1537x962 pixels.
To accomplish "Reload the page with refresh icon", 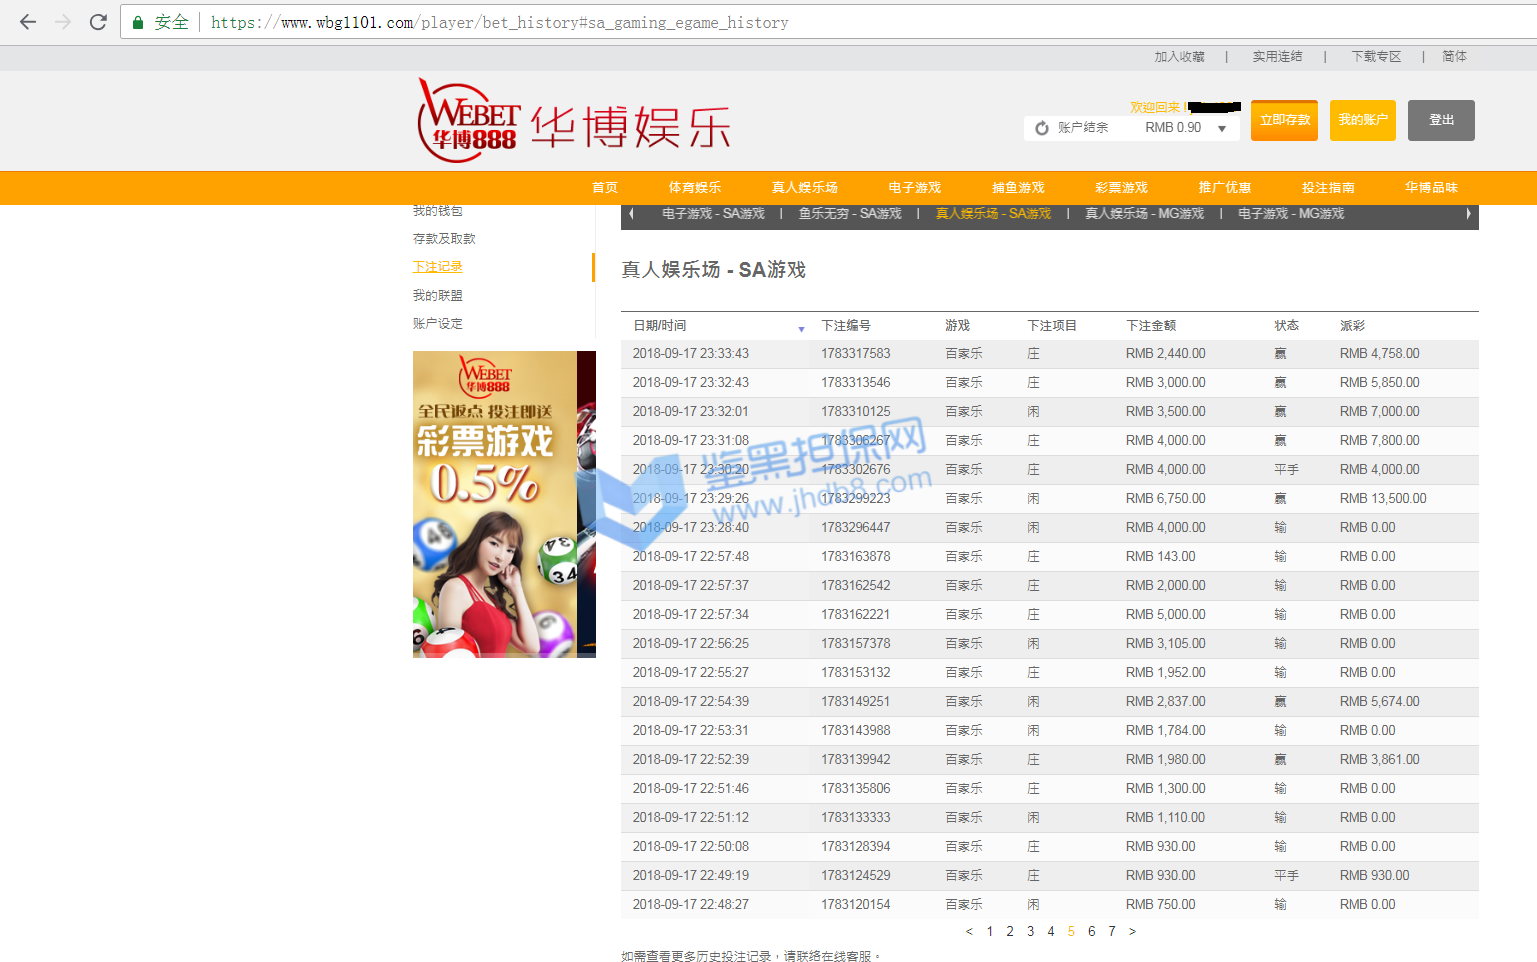I will point(98,22).
